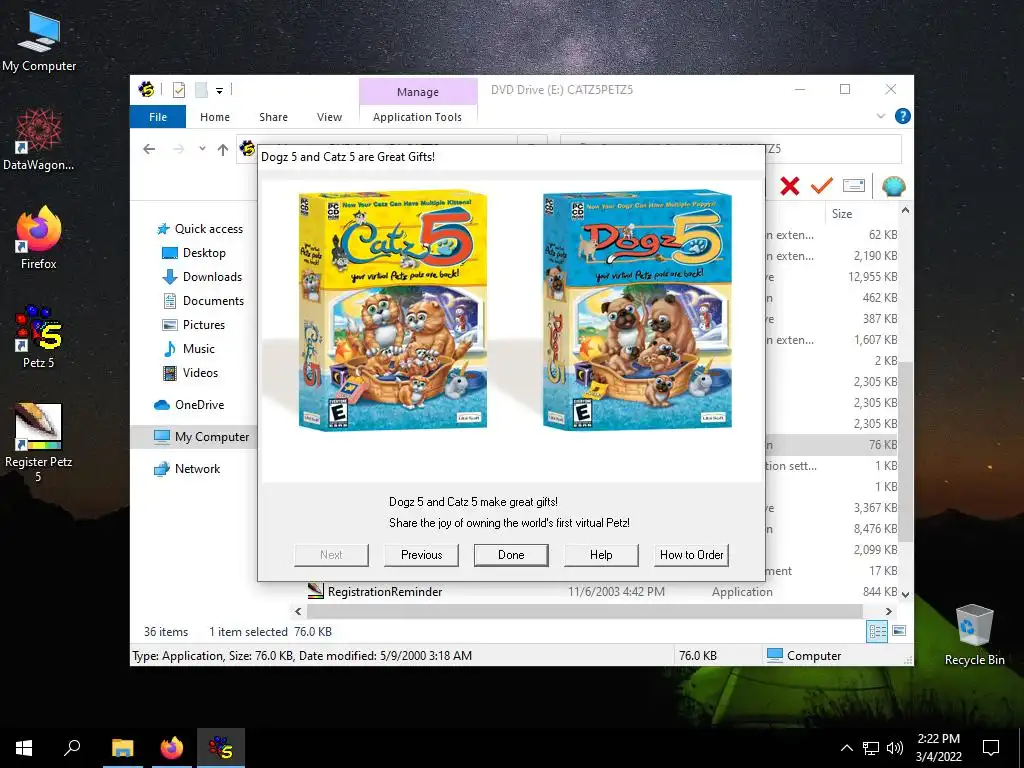This screenshot has width=1024, height=768.
Task: Go up one folder with Up arrow
Action: (x=223, y=150)
